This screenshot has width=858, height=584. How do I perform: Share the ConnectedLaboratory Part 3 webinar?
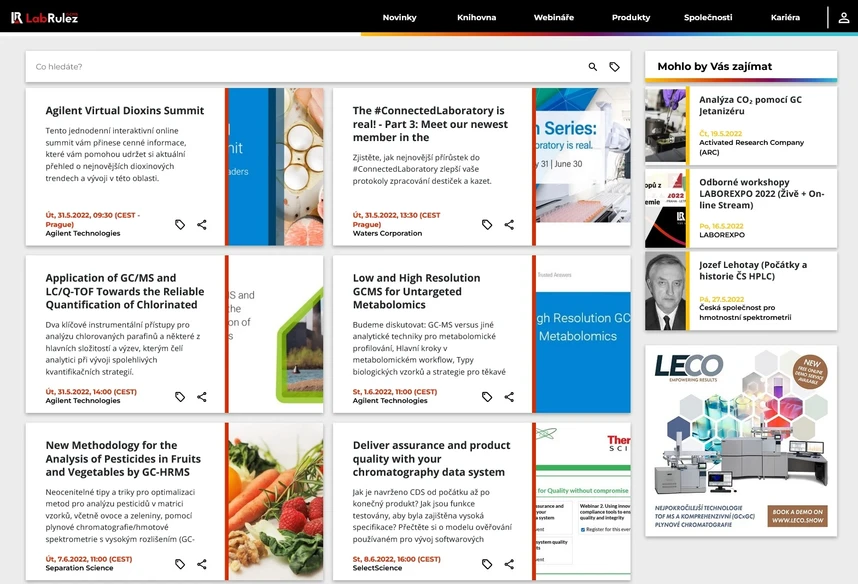click(x=508, y=225)
